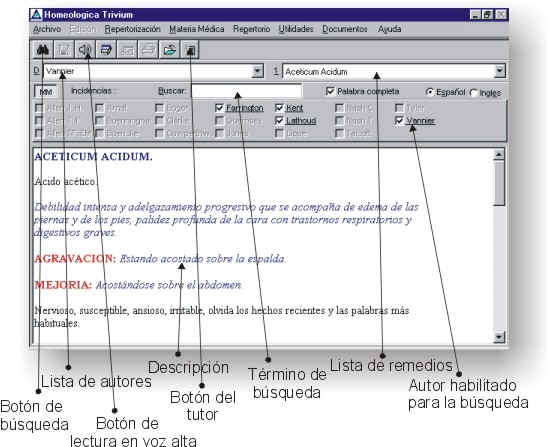Click the greyed-out printer toolbar icon
Screen dimensions: 550x447
click(148, 49)
